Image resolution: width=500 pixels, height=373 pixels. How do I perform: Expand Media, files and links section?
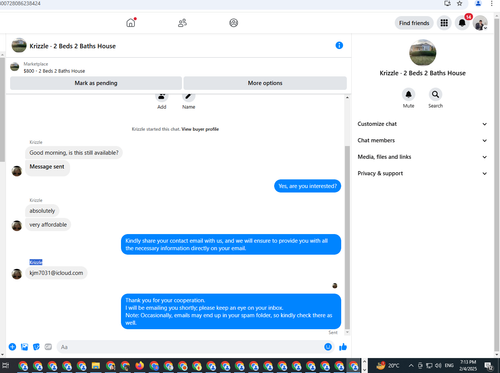coord(422,157)
